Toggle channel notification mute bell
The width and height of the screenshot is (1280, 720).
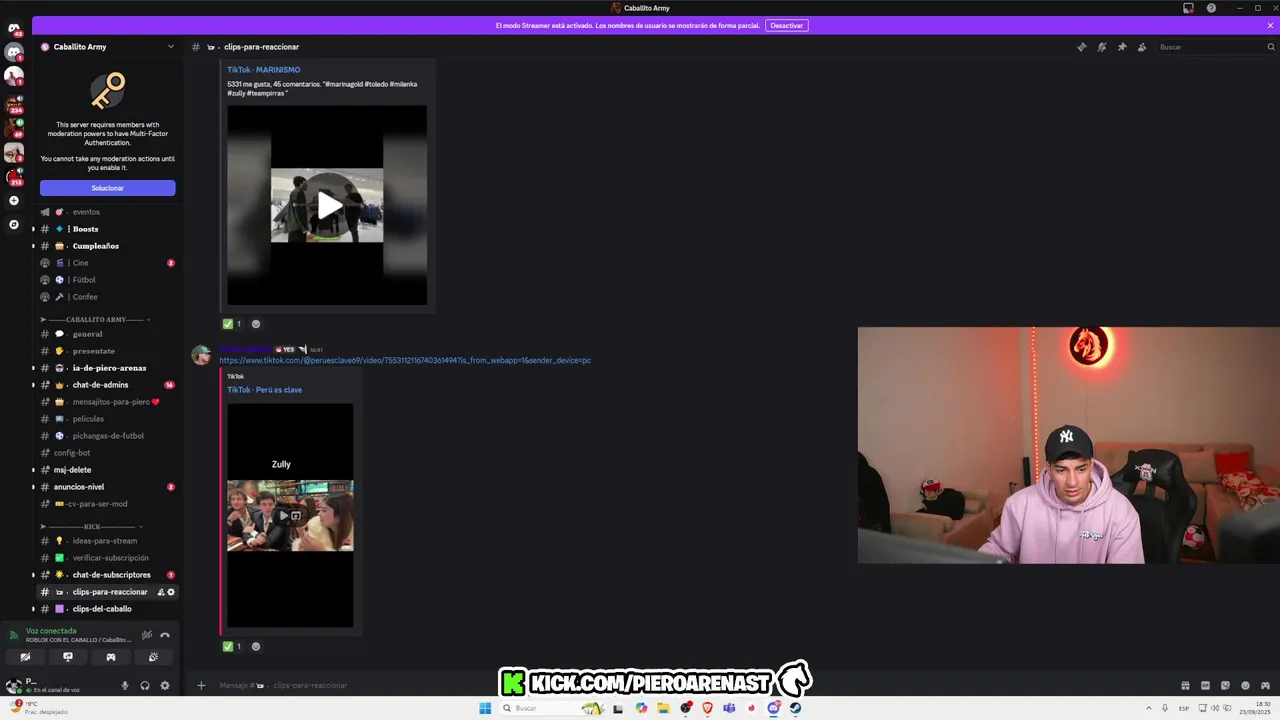[1101, 47]
